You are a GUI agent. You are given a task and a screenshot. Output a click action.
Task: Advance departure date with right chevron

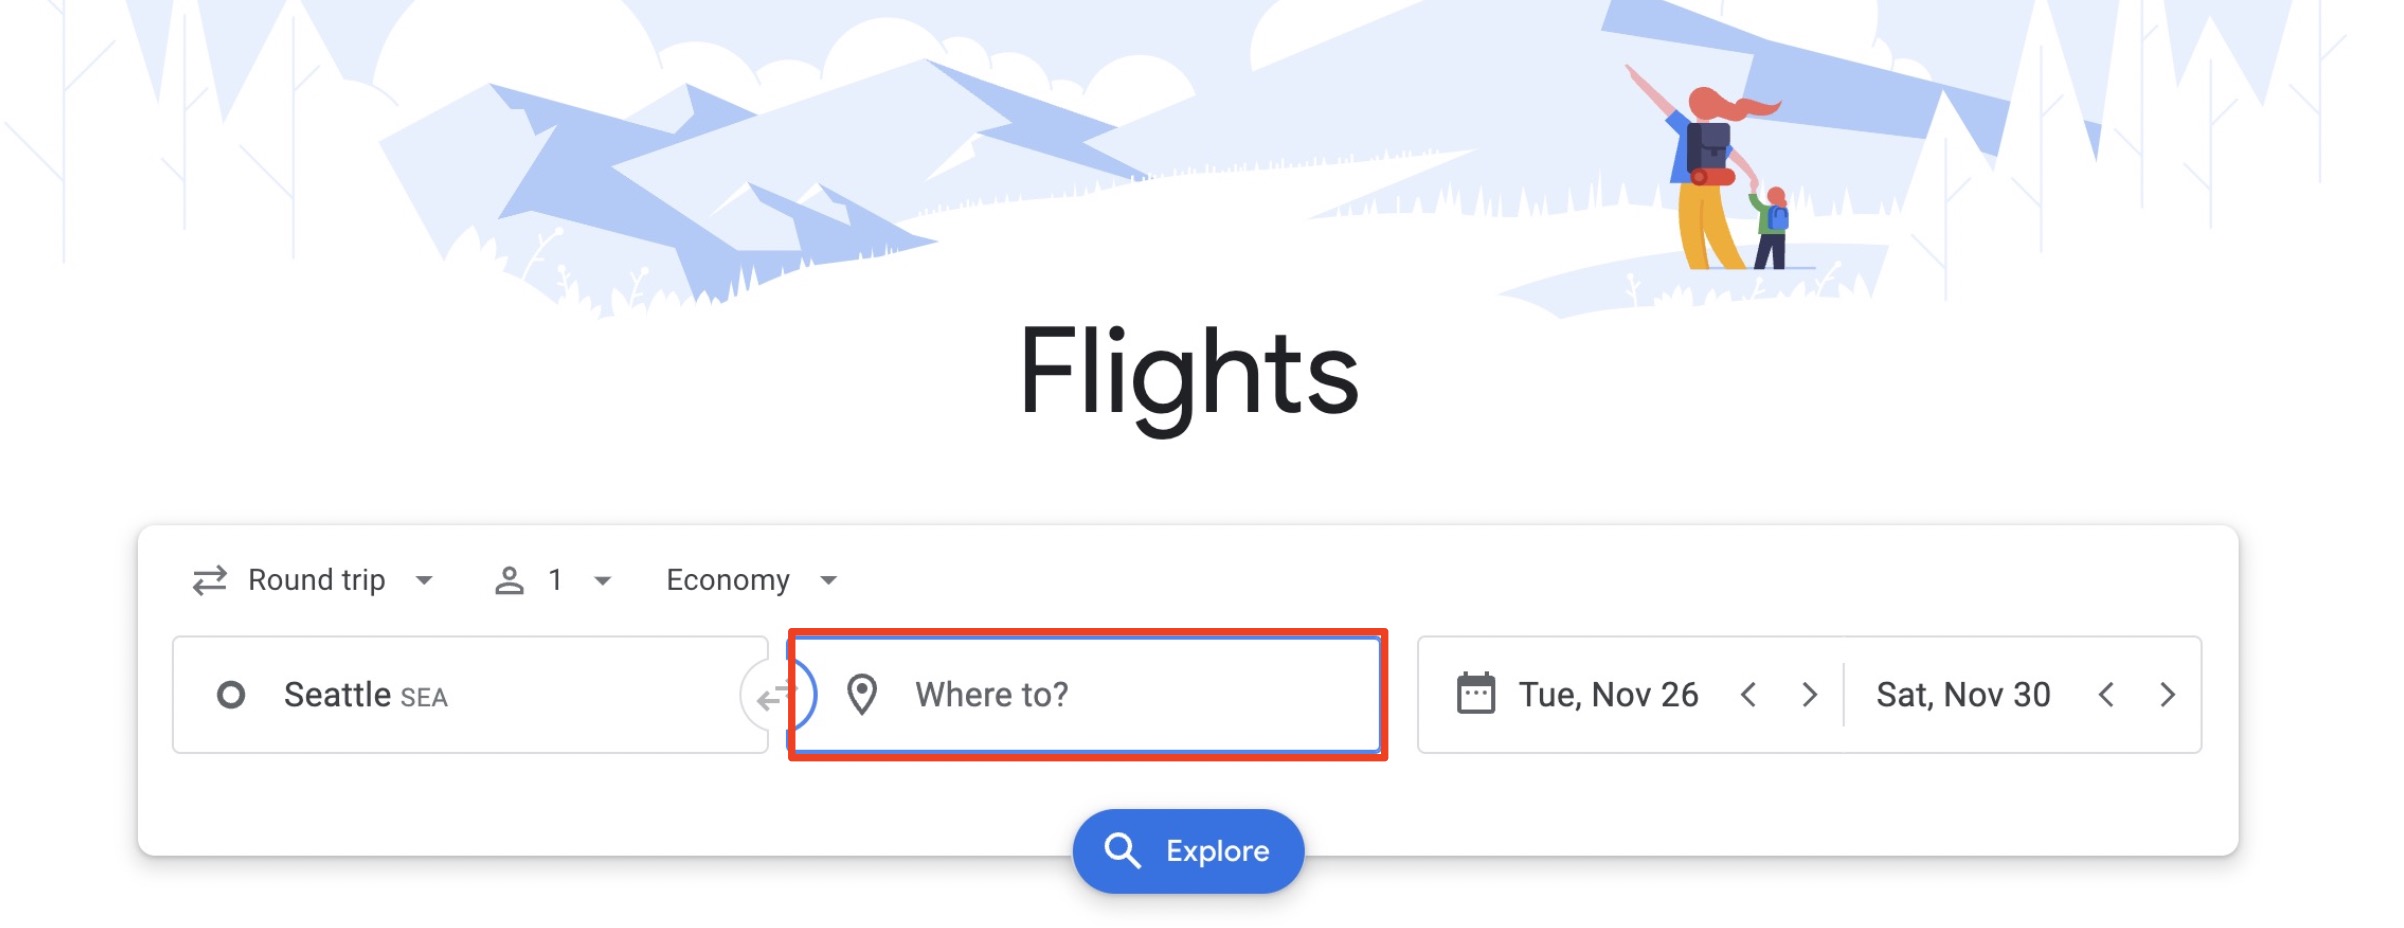pos(1811,695)
